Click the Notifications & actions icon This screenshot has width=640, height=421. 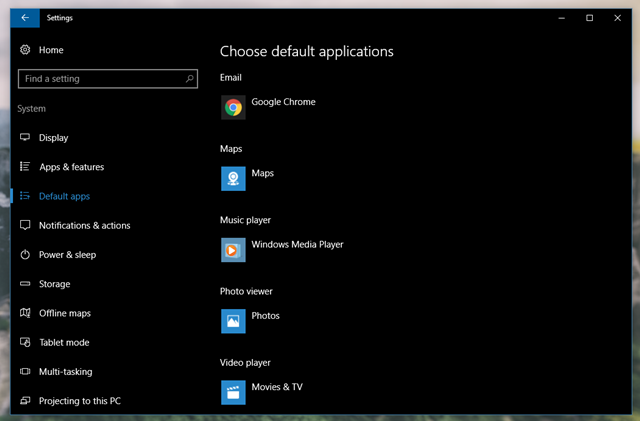[x=25, y=225]
